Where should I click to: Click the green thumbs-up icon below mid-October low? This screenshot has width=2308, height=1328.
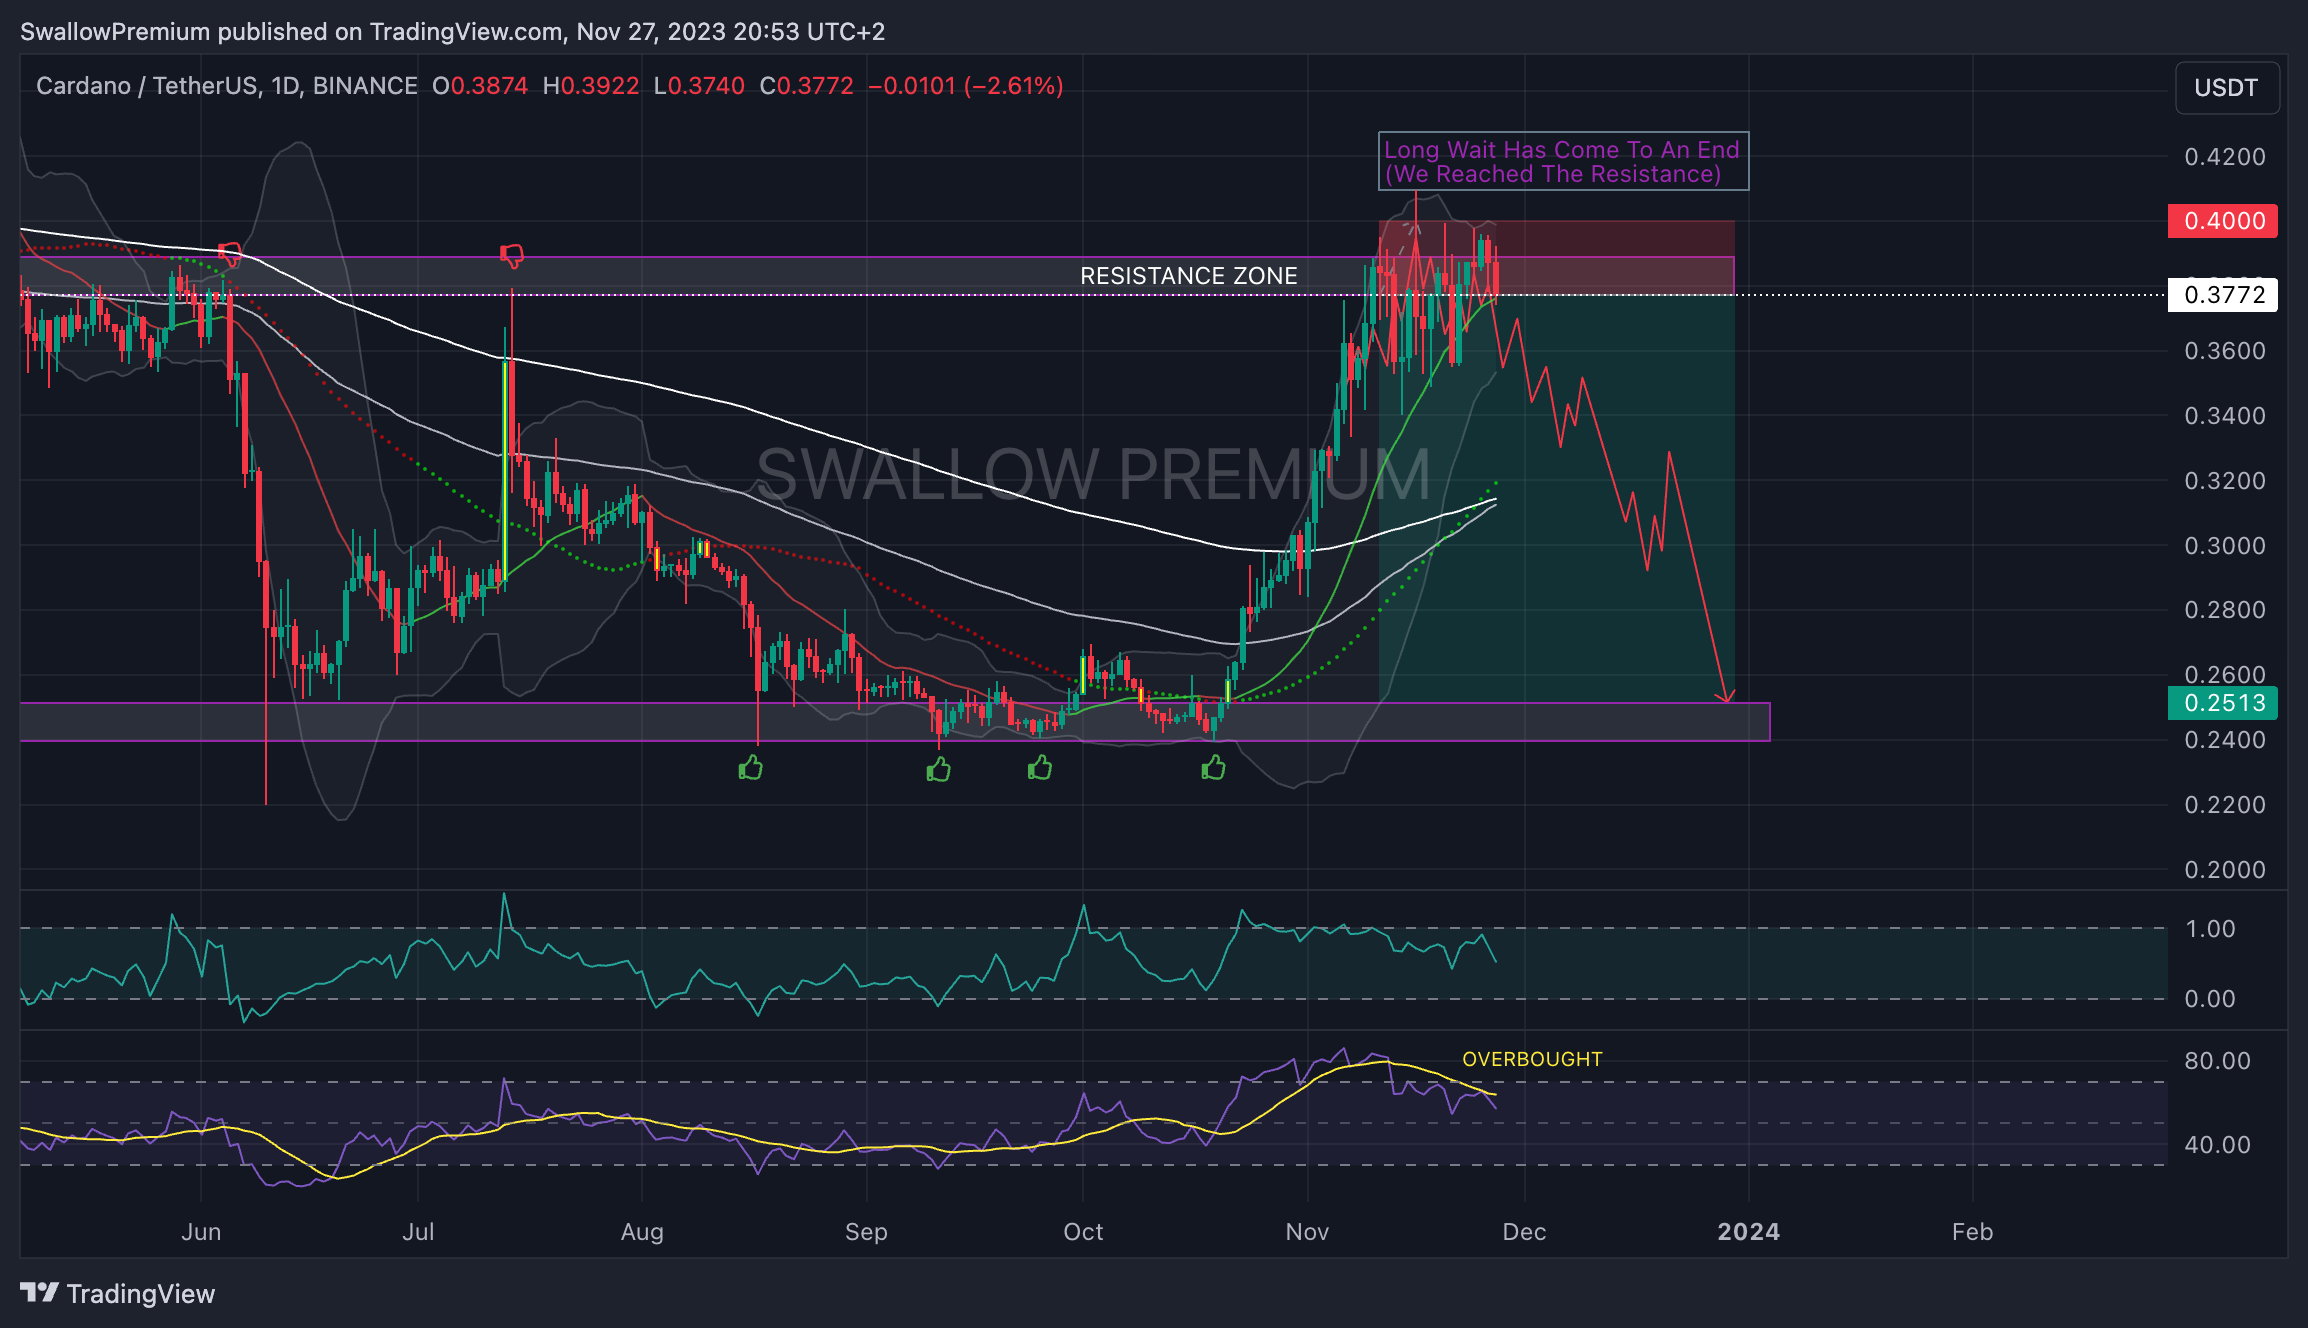(1213, 768)
